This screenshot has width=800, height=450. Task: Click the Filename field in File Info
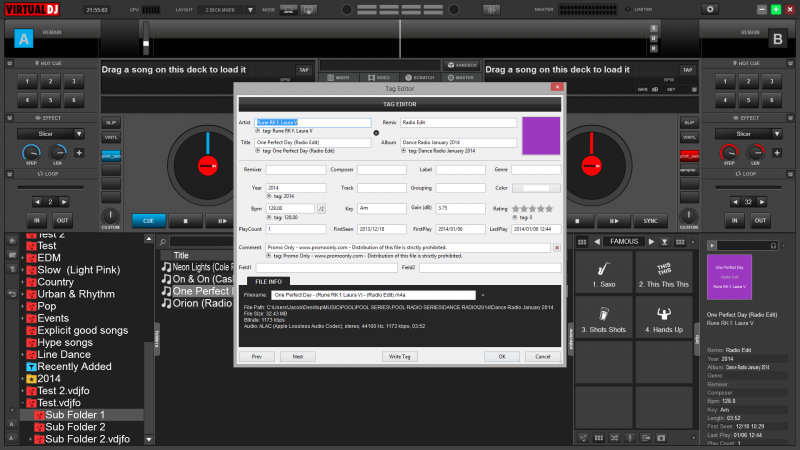tap(373, 295)
